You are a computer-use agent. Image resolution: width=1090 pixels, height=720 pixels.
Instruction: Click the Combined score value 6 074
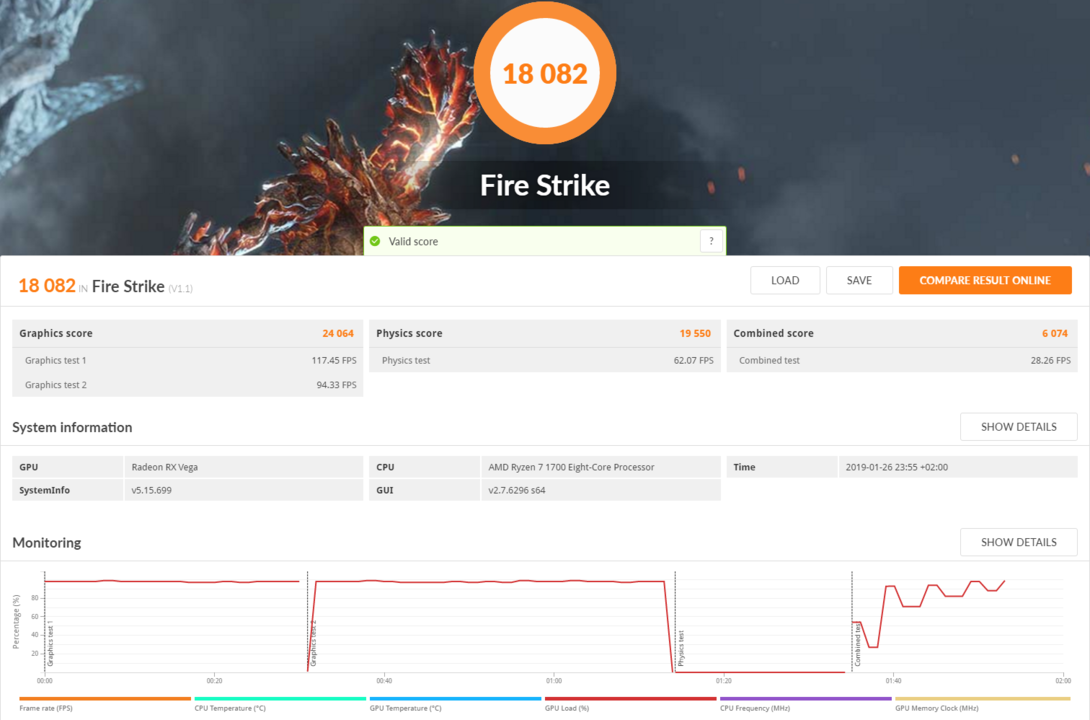tap(1055, 334)
